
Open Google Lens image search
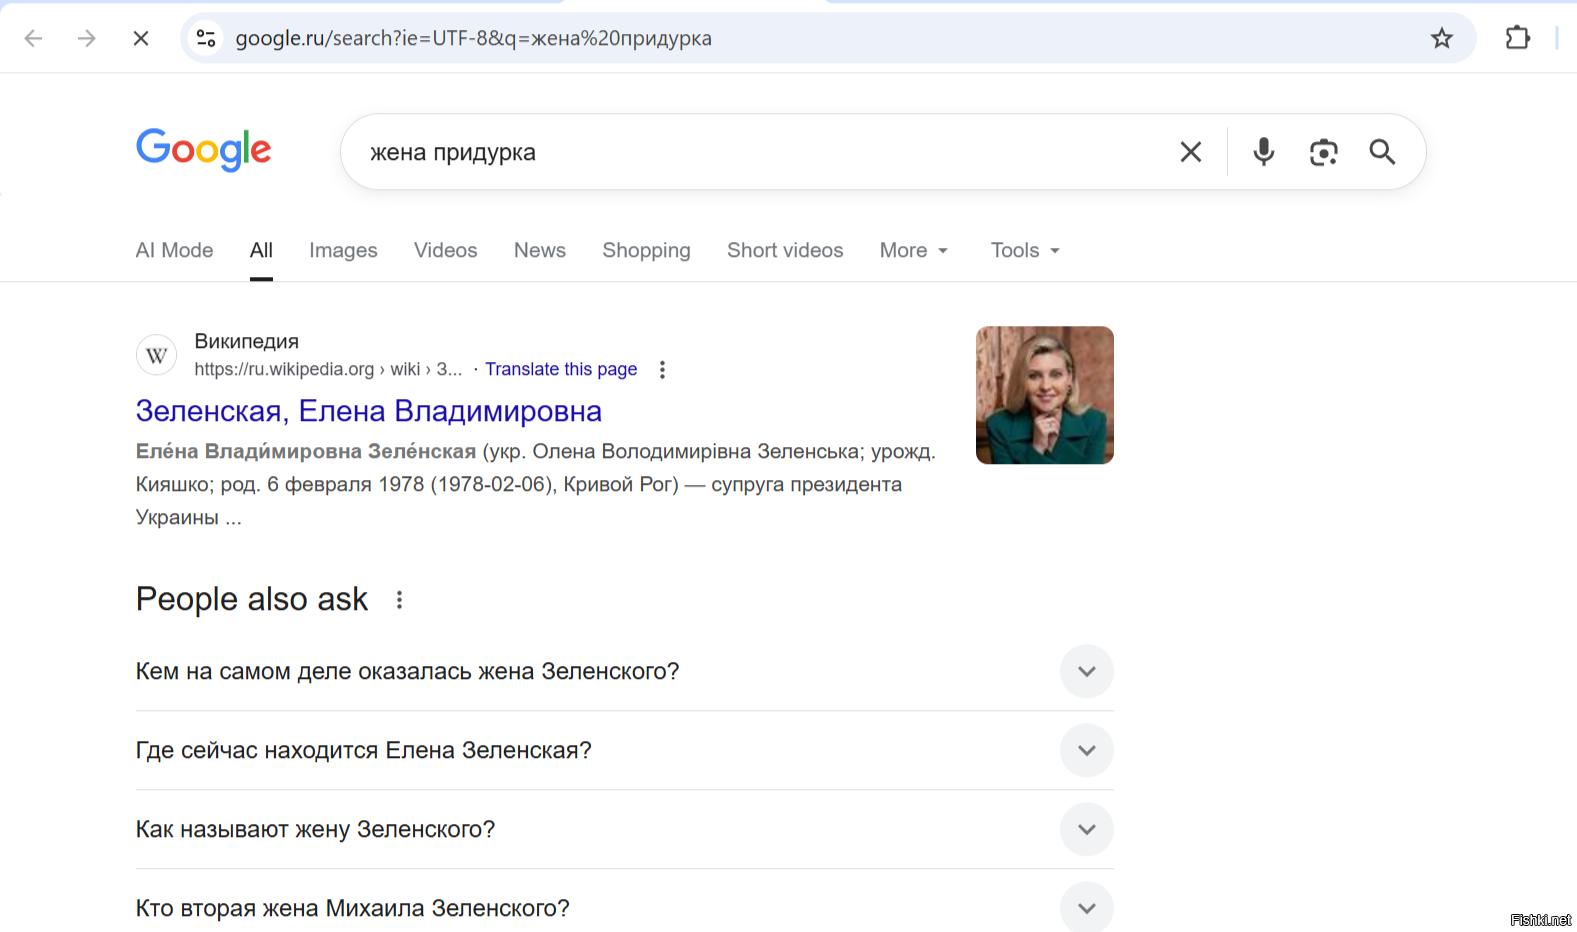coord(1323,152)
